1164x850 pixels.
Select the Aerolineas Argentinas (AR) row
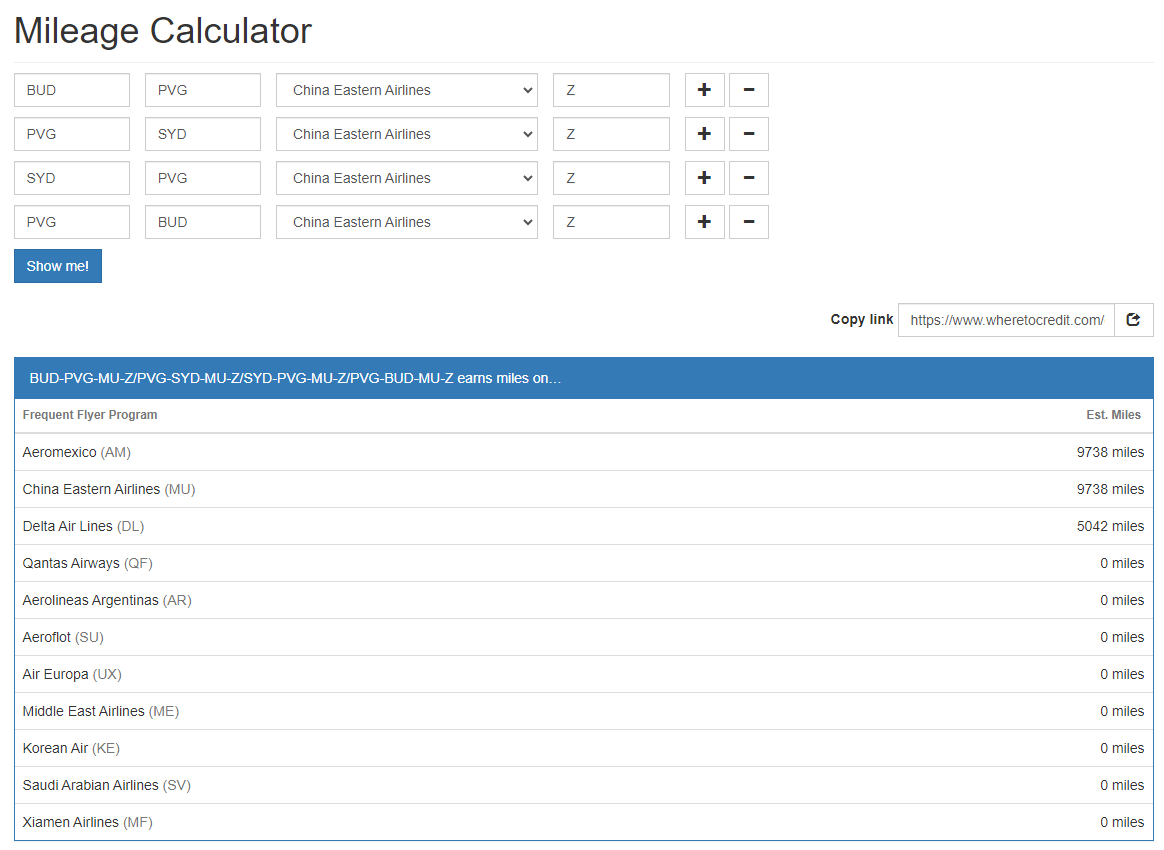[x=583, y=600]
